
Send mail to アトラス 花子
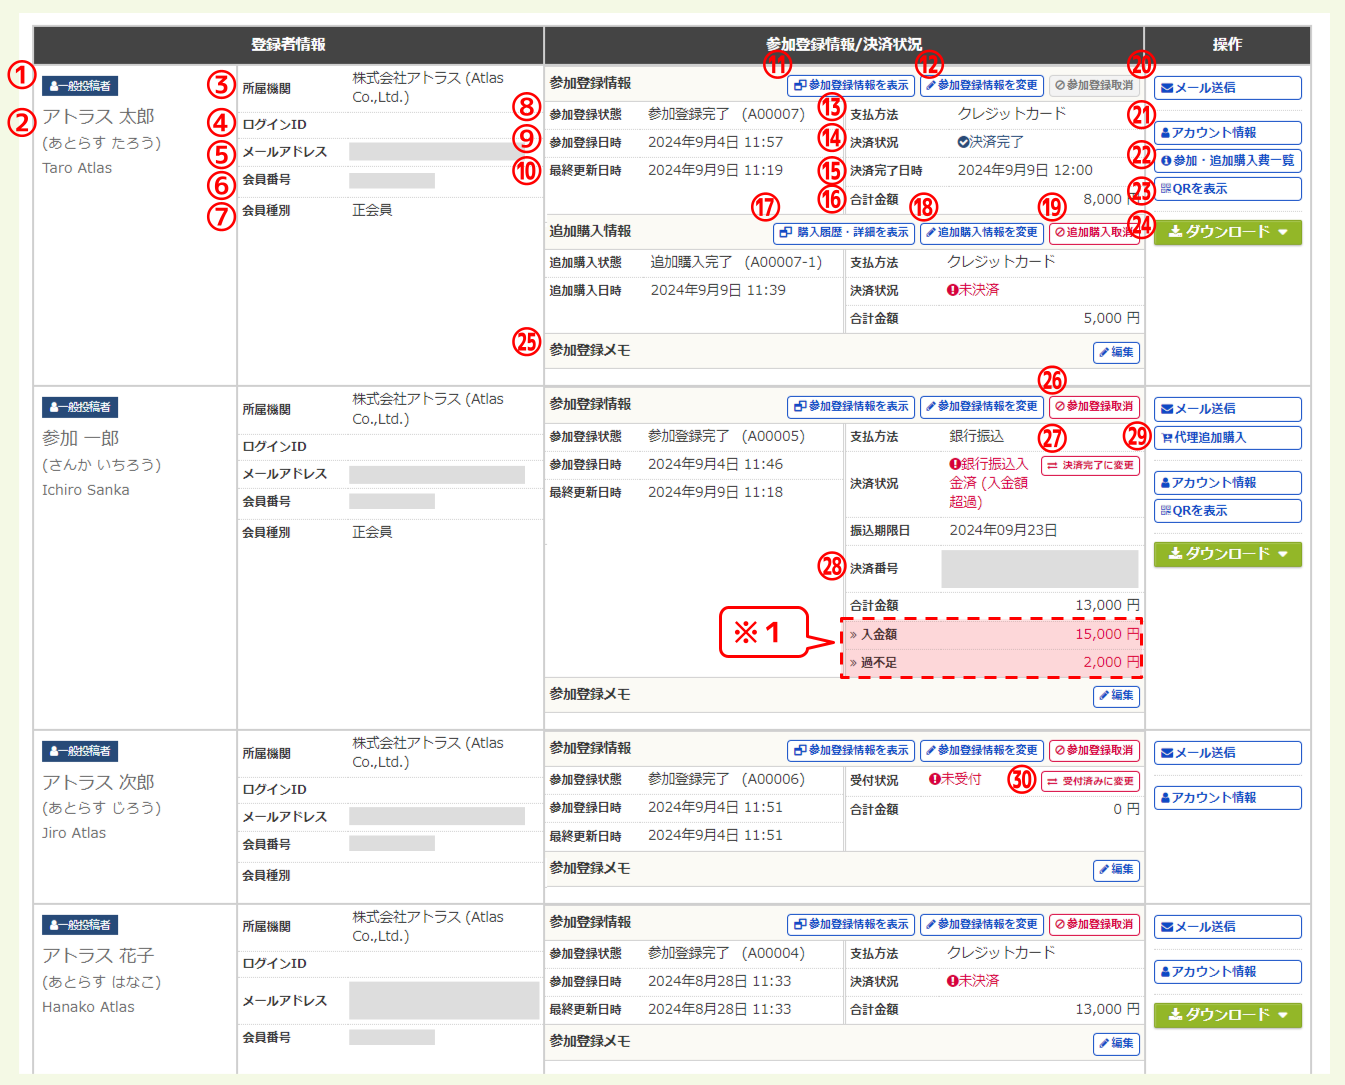pos(1228,927)
